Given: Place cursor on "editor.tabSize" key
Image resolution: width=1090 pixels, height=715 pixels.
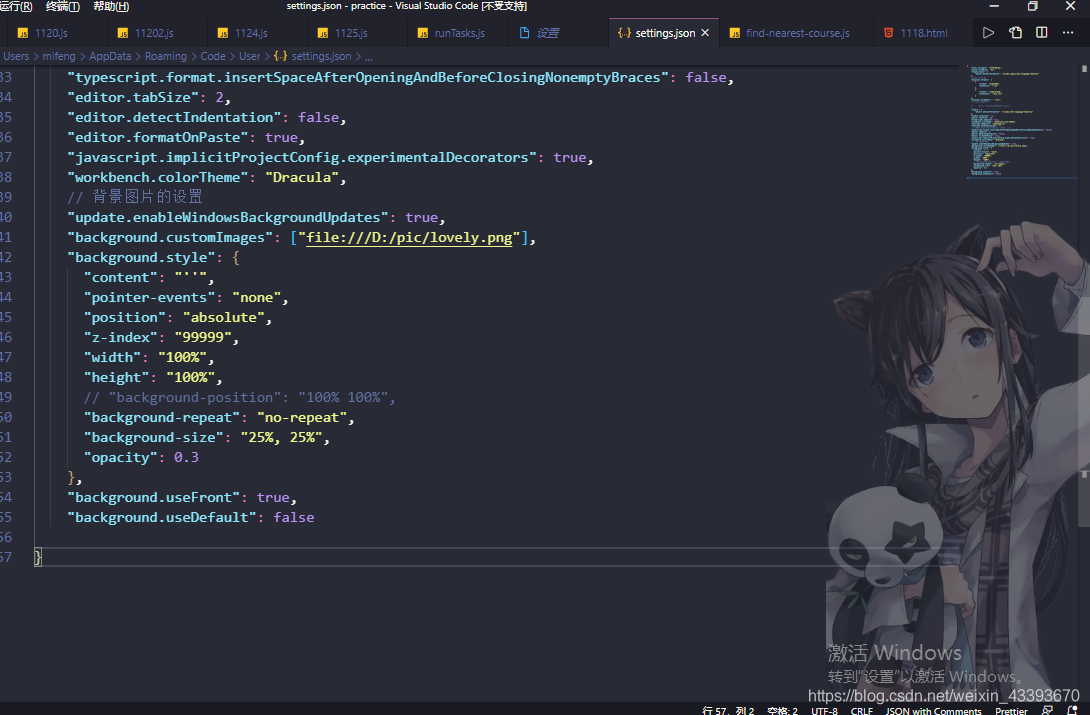Looking at the screenshot, I should point(135,97).
